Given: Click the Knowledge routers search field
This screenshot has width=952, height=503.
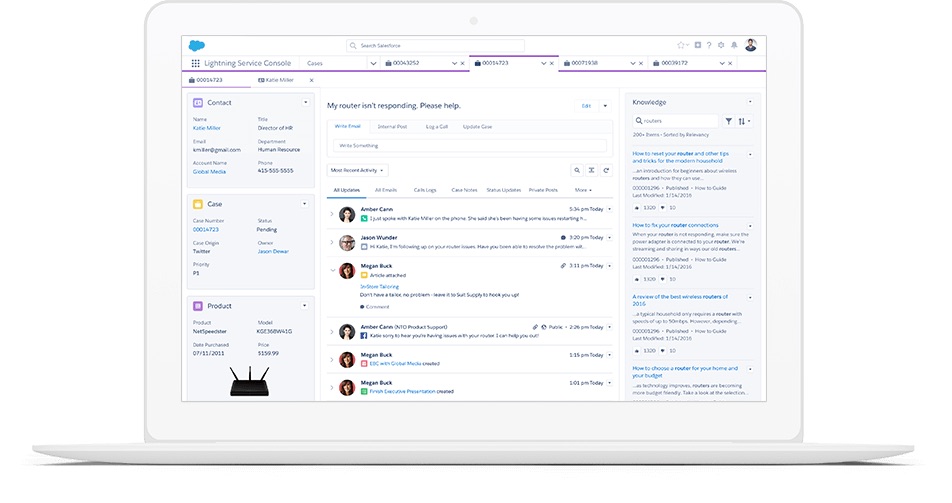Looking at the screenshot, I should pyautogui.click(x=675, y=121).
